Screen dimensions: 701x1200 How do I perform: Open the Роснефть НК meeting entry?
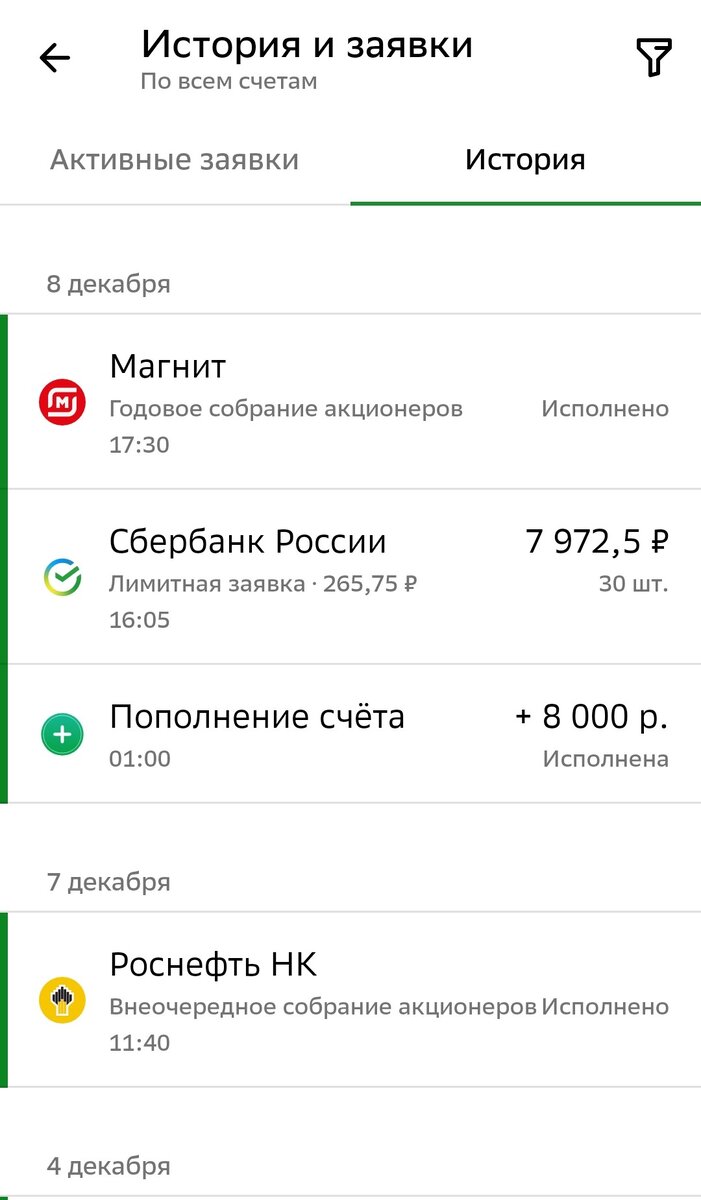[x=300, y=995]
